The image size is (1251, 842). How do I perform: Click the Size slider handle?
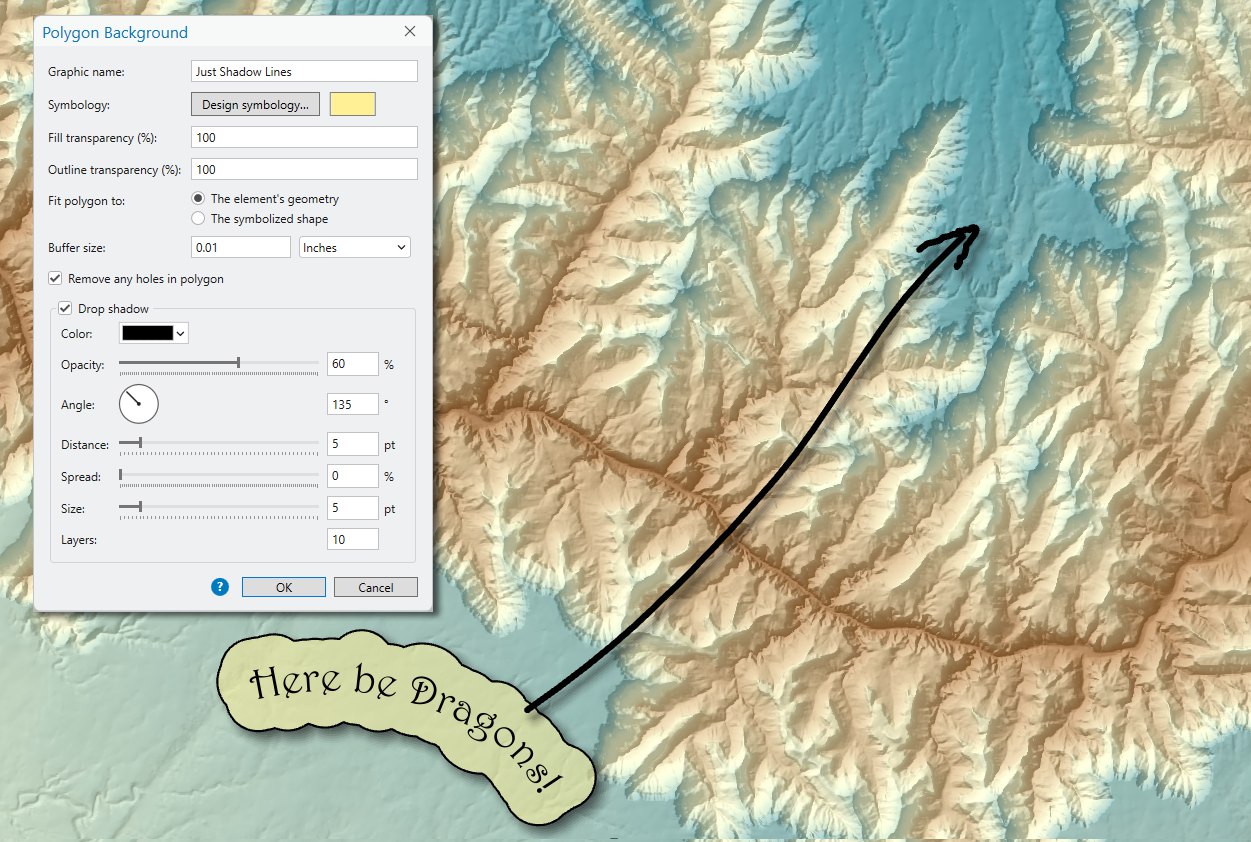click(140, 507)
